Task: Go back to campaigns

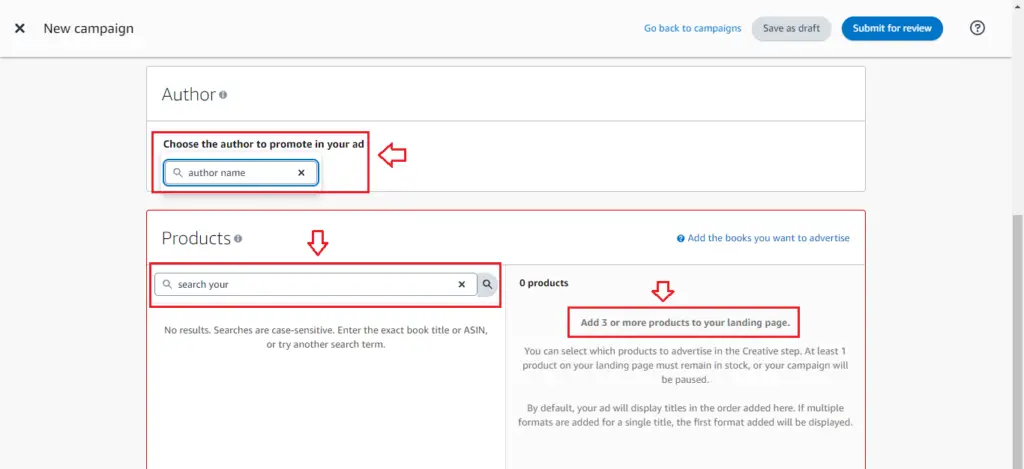Action: tap(692, 28)
